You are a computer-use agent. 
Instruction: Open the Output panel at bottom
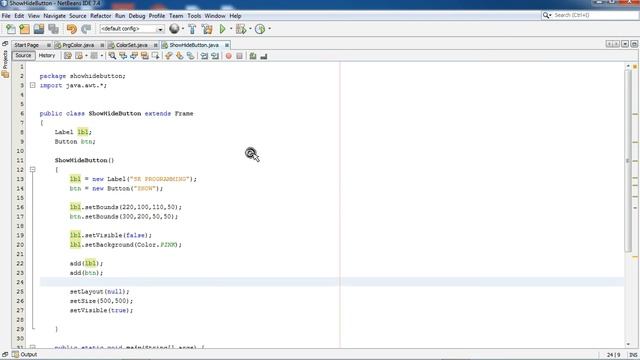(x=24, y=355)
